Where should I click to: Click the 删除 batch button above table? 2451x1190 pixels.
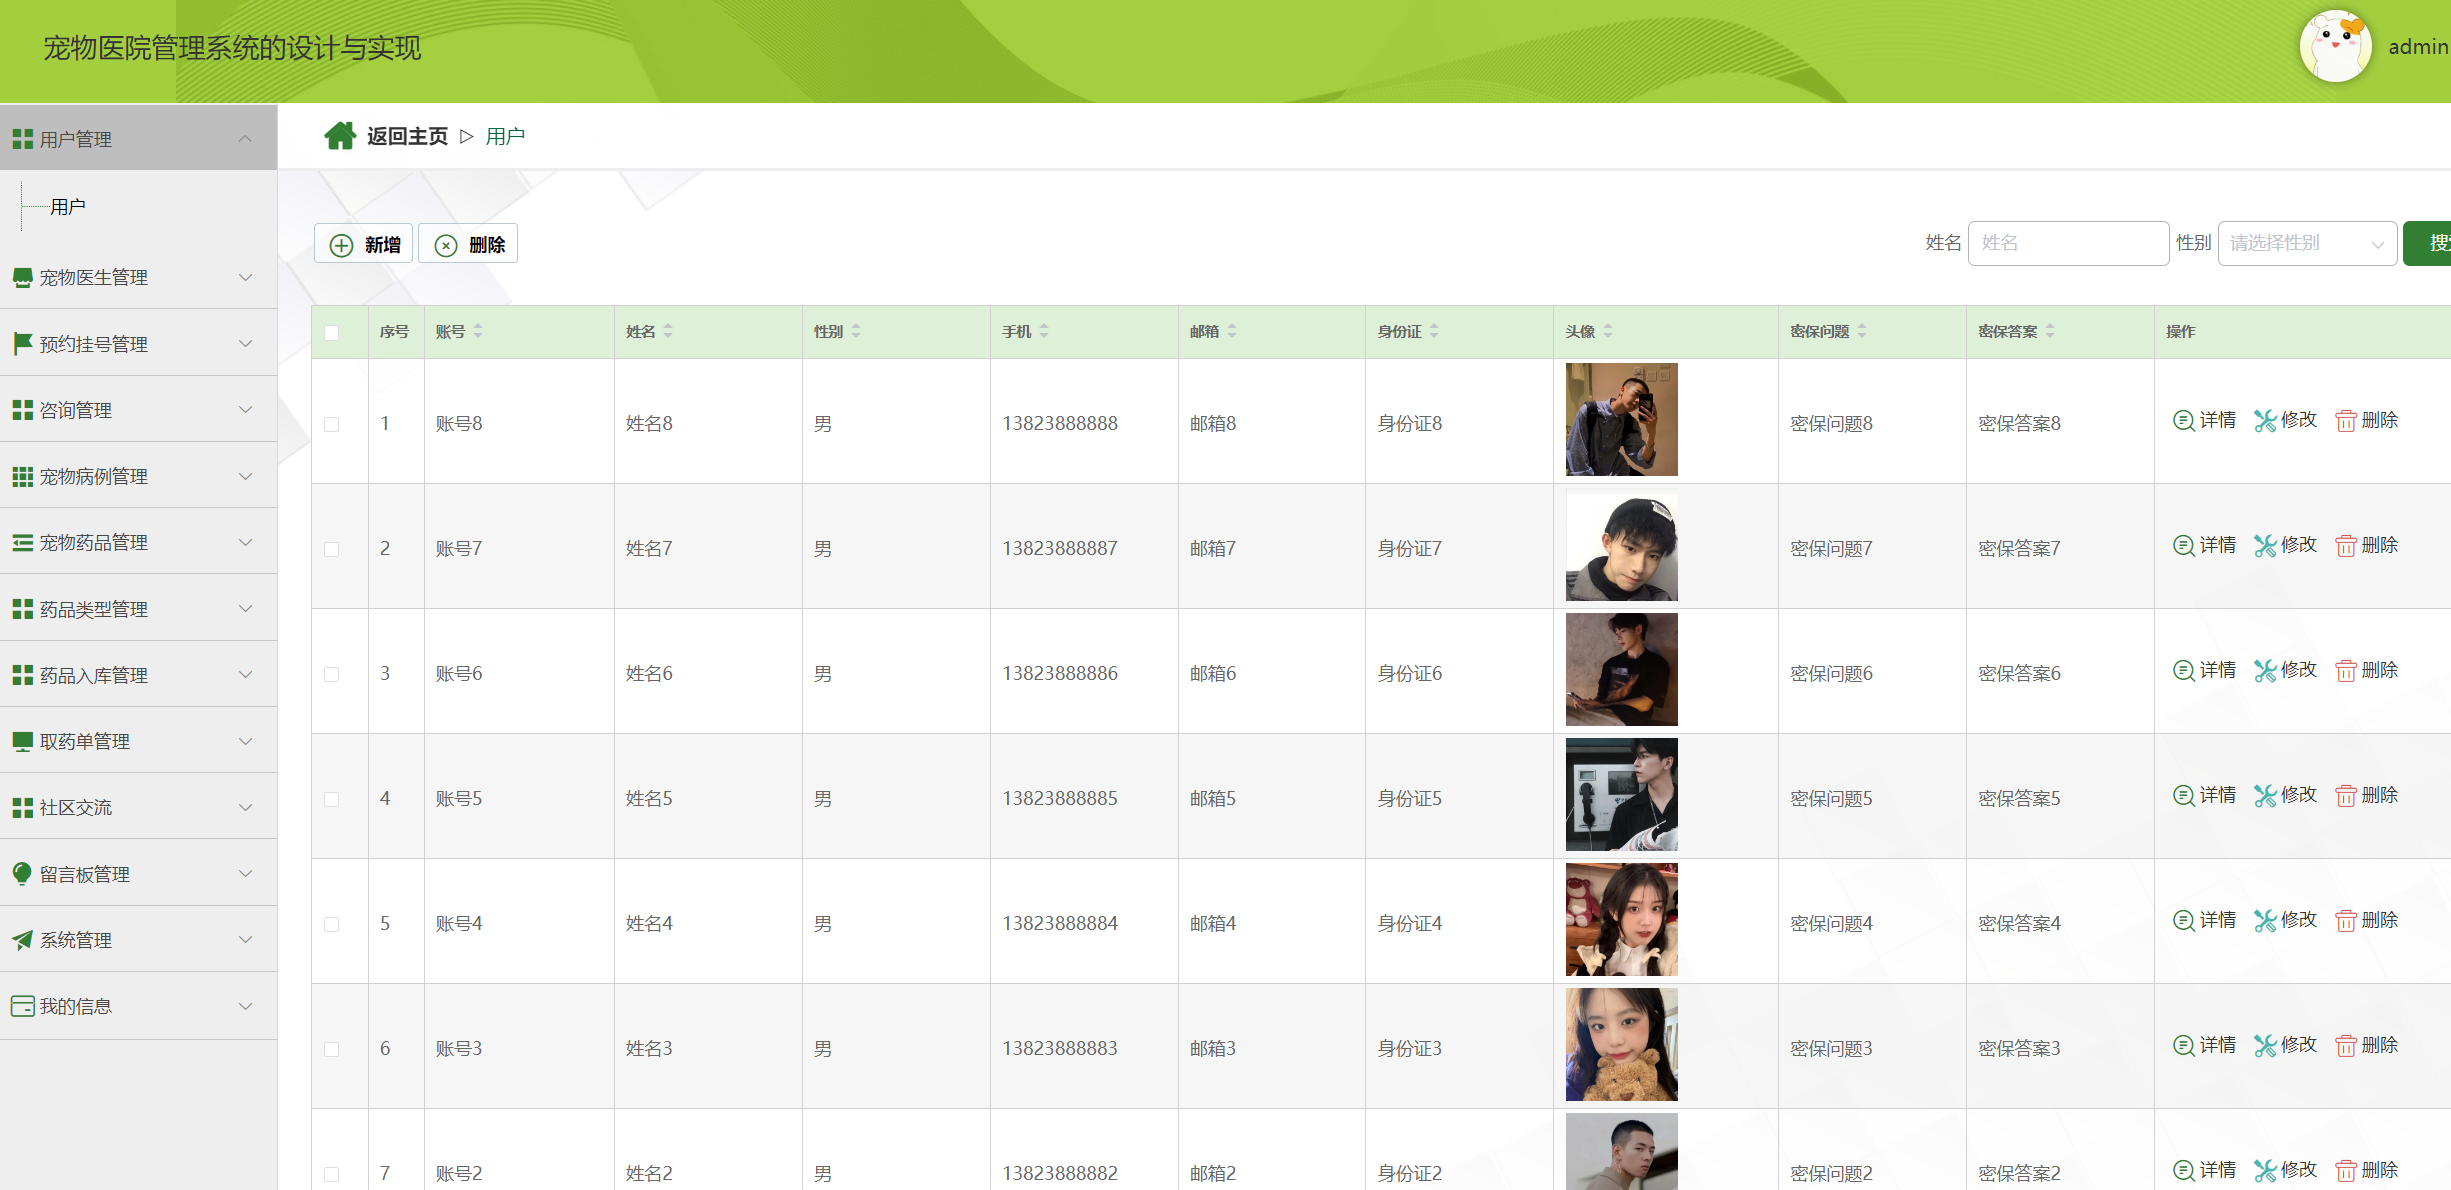click(468, 244)
